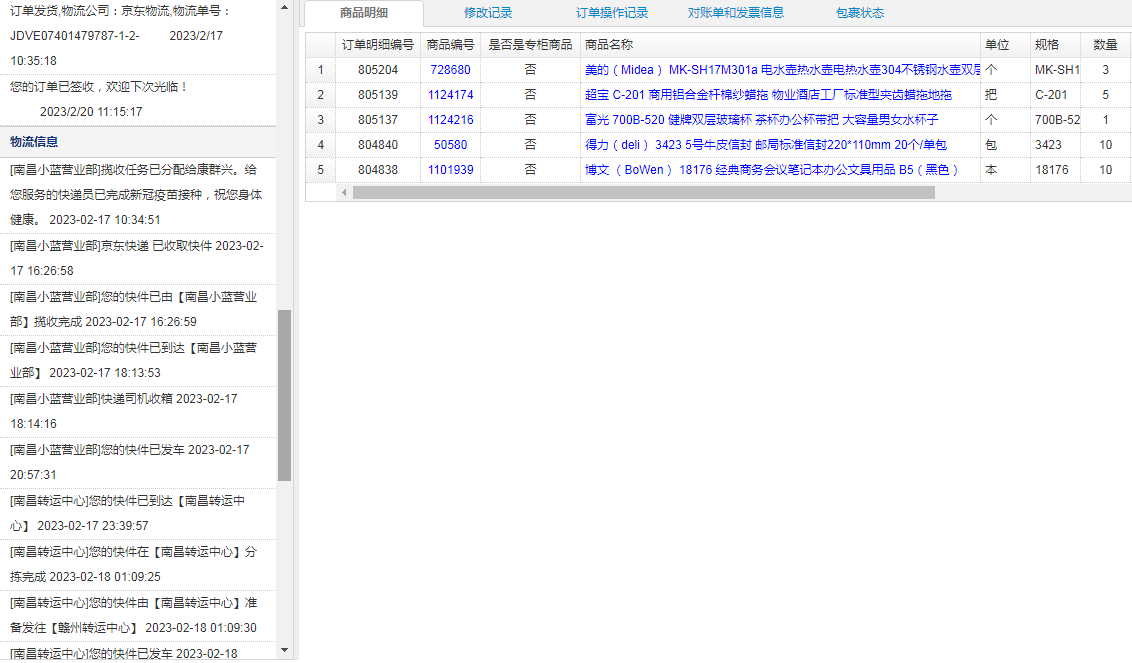The width and height of the screenshot is (1132, 663).
Task: Select row number 4 in product table
Action: (x=321, y=145)
